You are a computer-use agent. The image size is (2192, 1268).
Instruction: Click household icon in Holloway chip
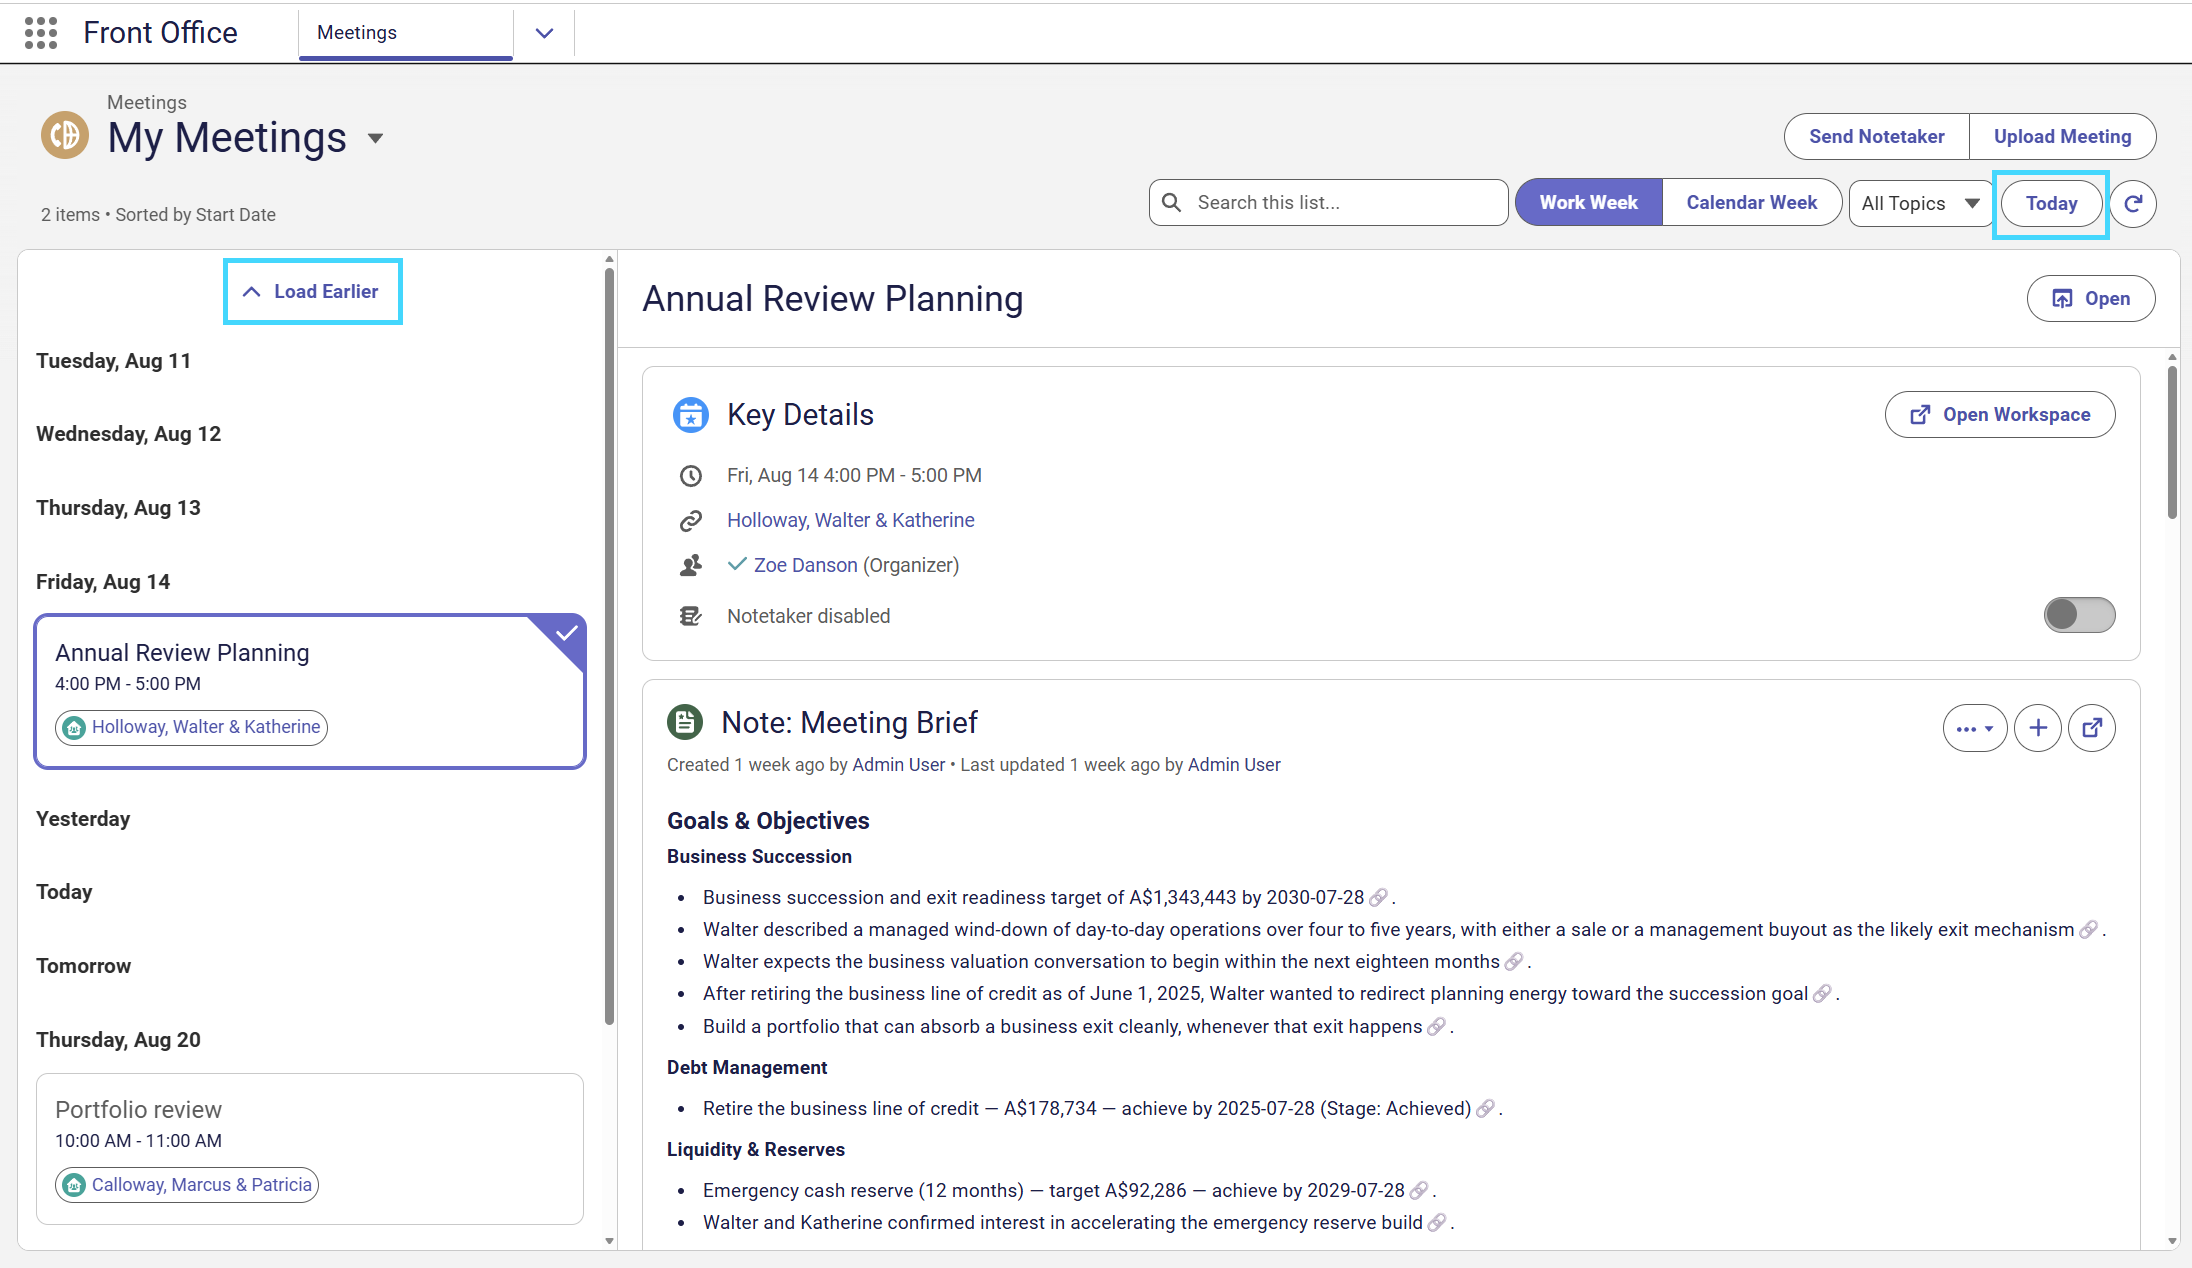(x=74, y=728)
